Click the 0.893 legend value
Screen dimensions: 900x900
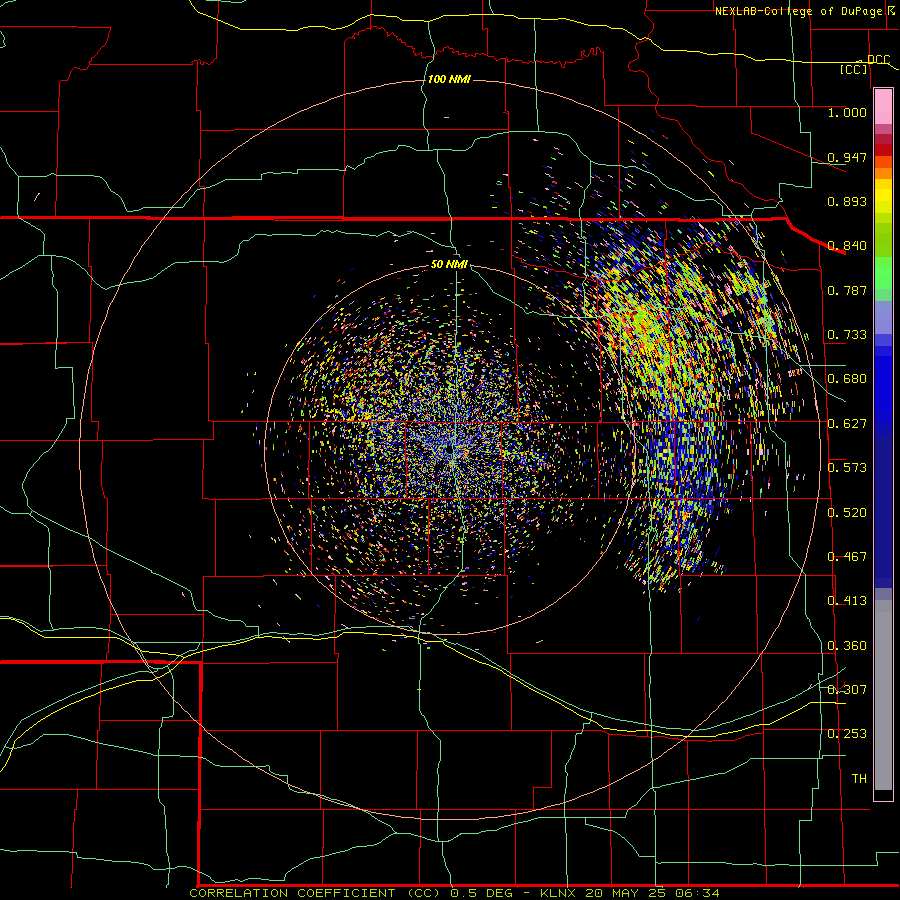[847, 201]
